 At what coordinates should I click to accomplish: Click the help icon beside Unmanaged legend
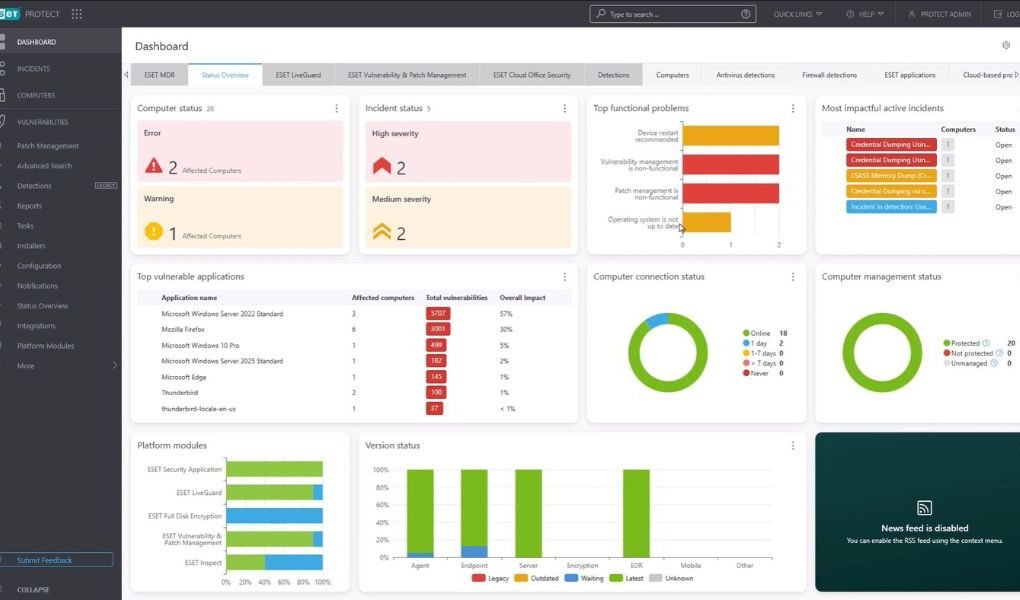[x=994, y=363]
